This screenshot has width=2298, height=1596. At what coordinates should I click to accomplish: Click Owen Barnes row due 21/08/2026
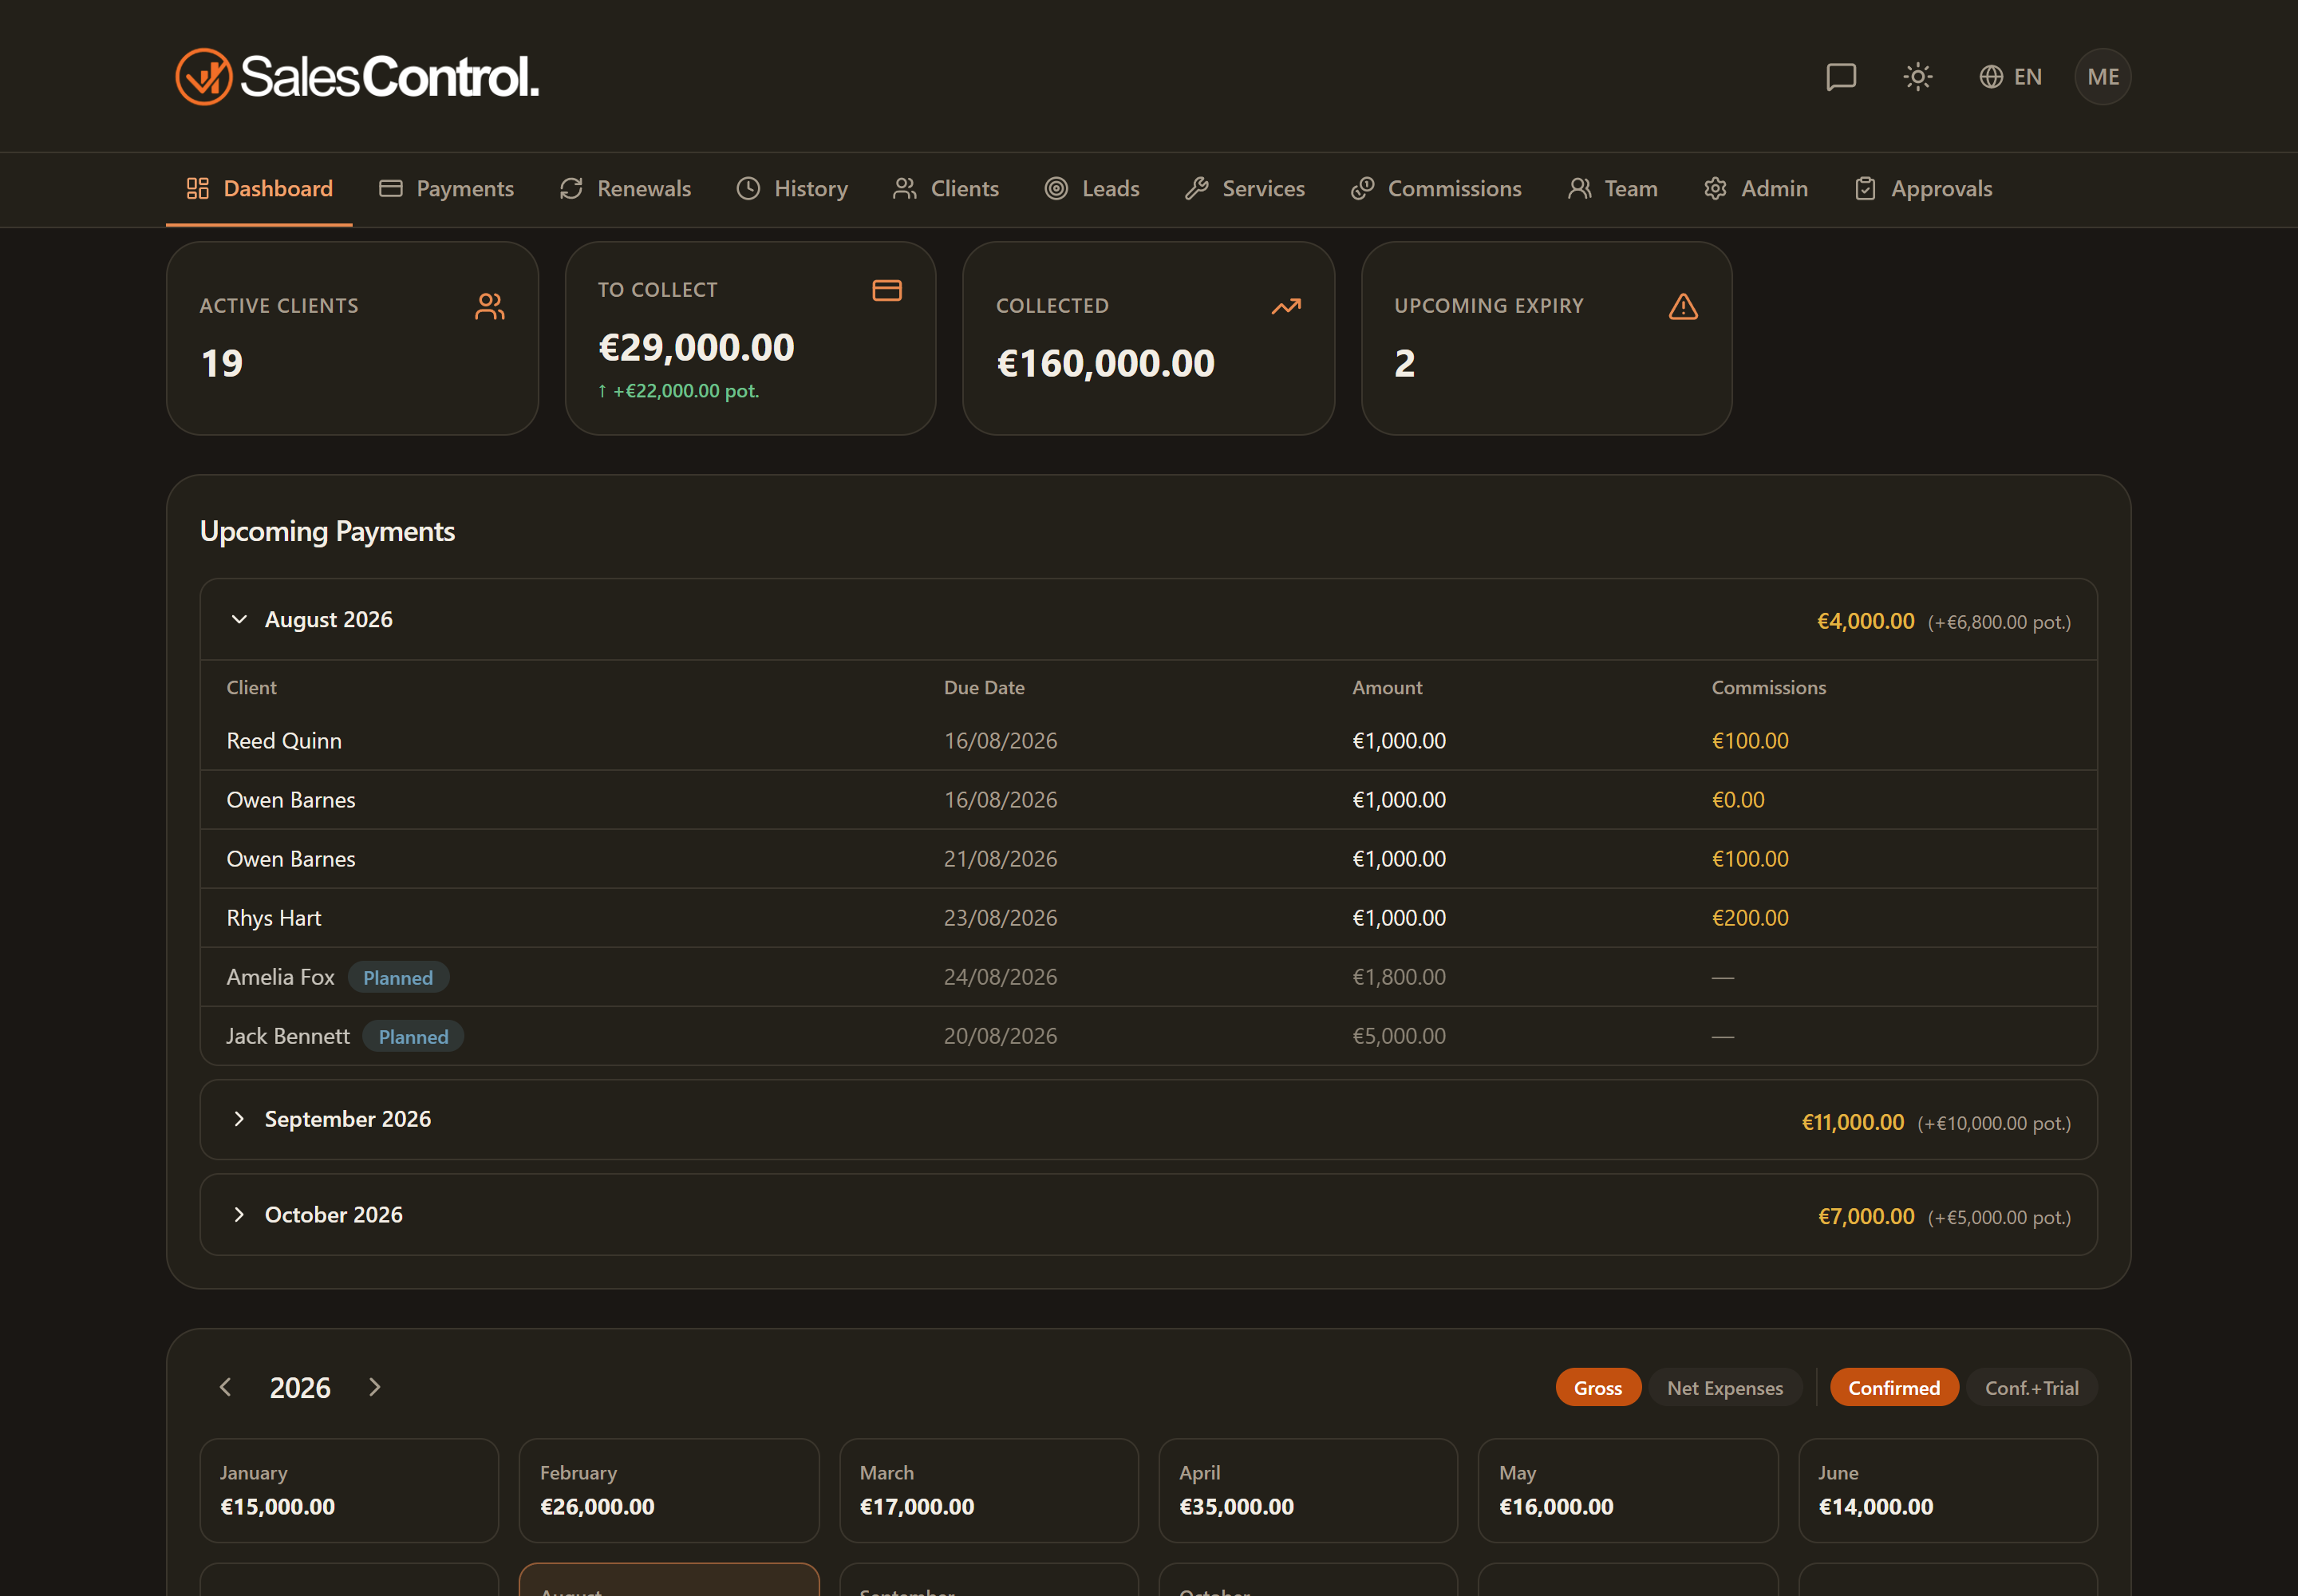[1148, 859]
